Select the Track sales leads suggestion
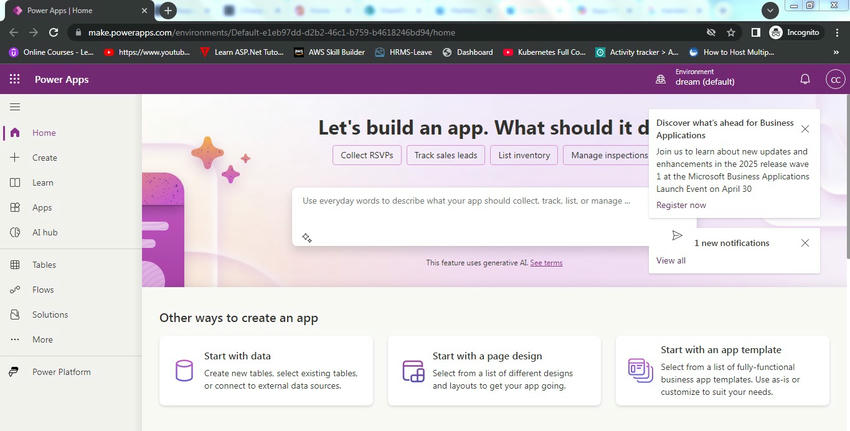Screen dimensions: 850x431 click(x=446, y=155)
